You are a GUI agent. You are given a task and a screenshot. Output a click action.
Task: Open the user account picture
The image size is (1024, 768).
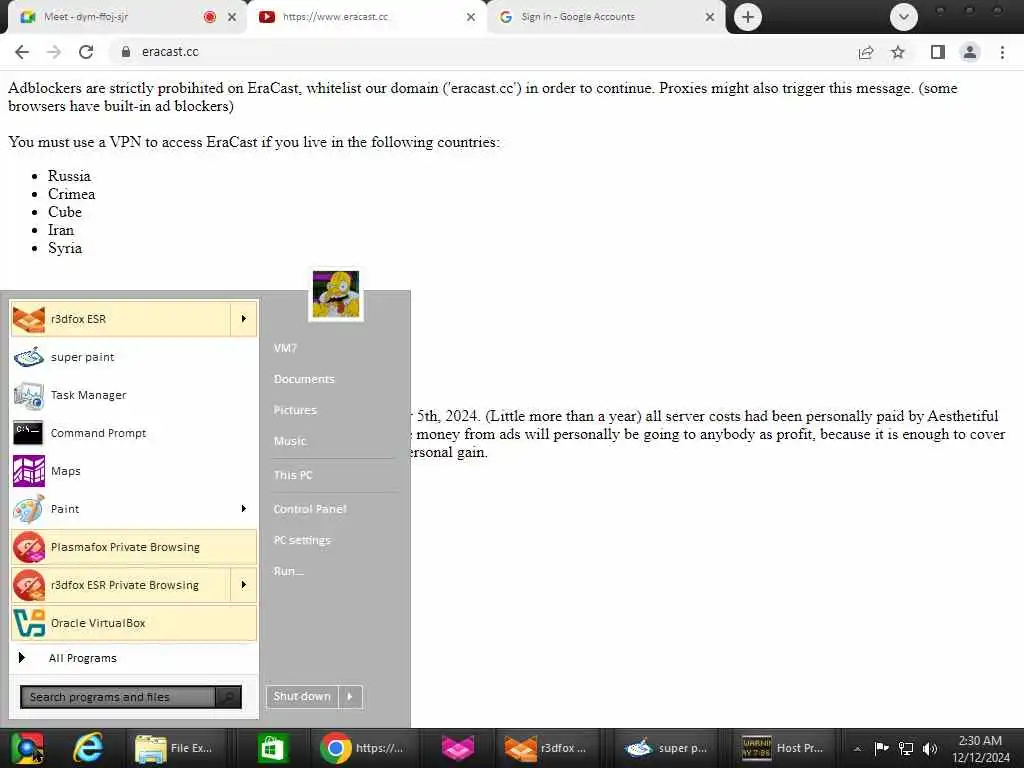point(336,295)
